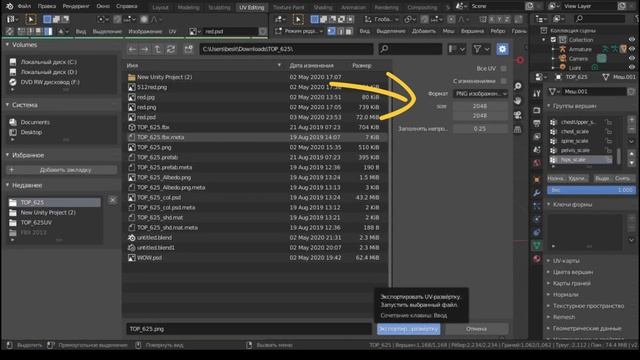Refresh the file list

click(171, 49)
